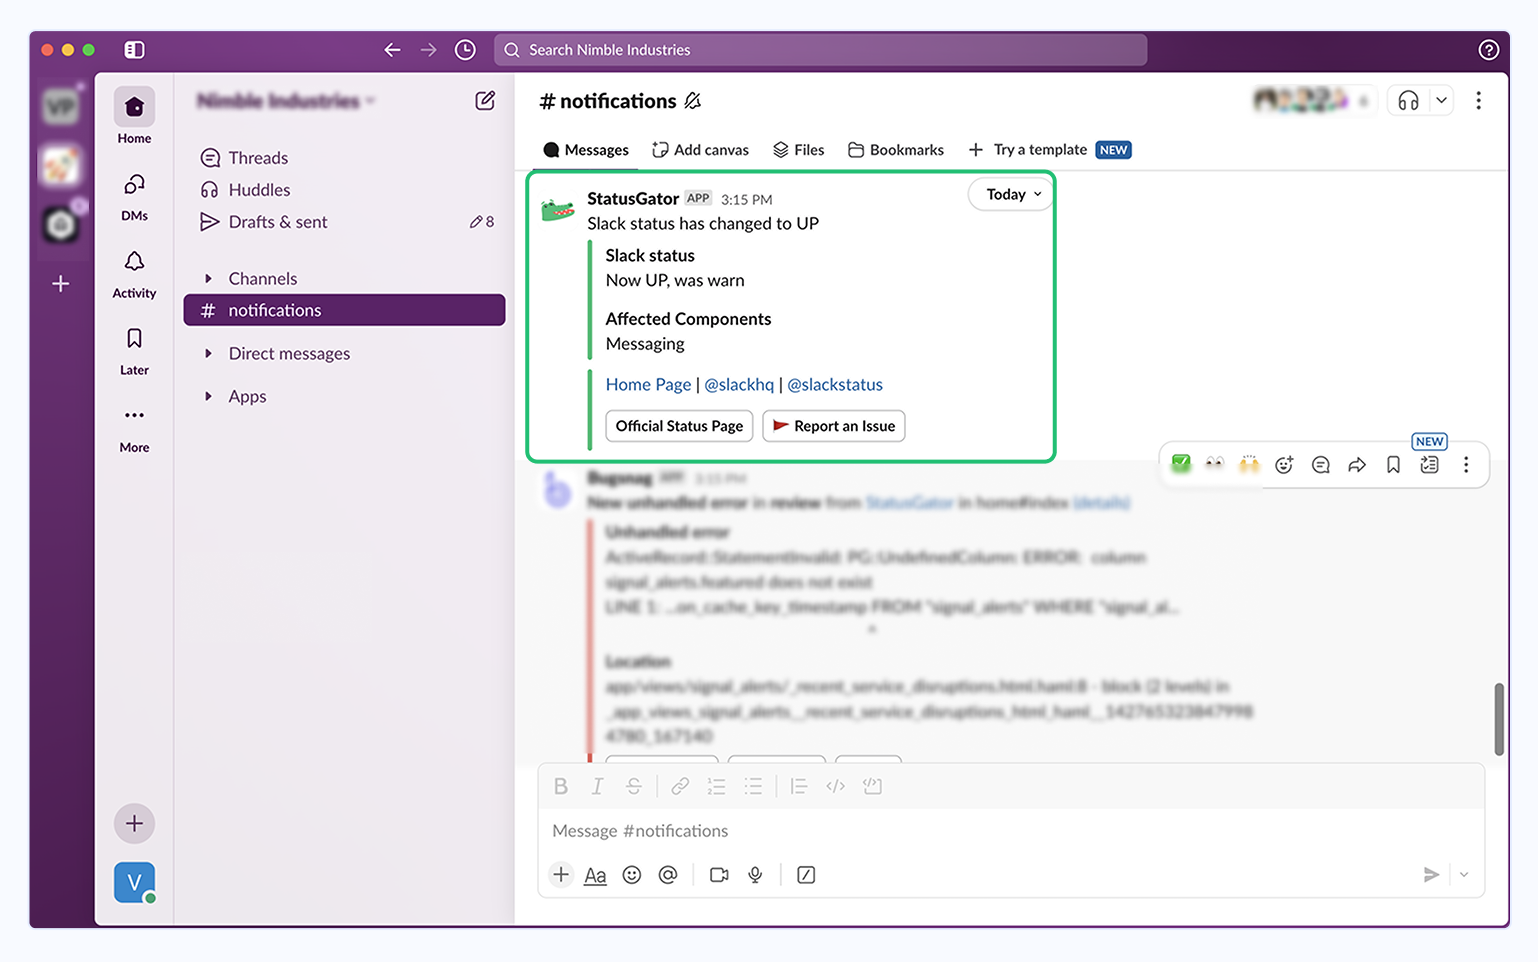Toggle ordered list formatting
Screen dimensions: 1538x962
pyautogui.click(x=716, y=786)
